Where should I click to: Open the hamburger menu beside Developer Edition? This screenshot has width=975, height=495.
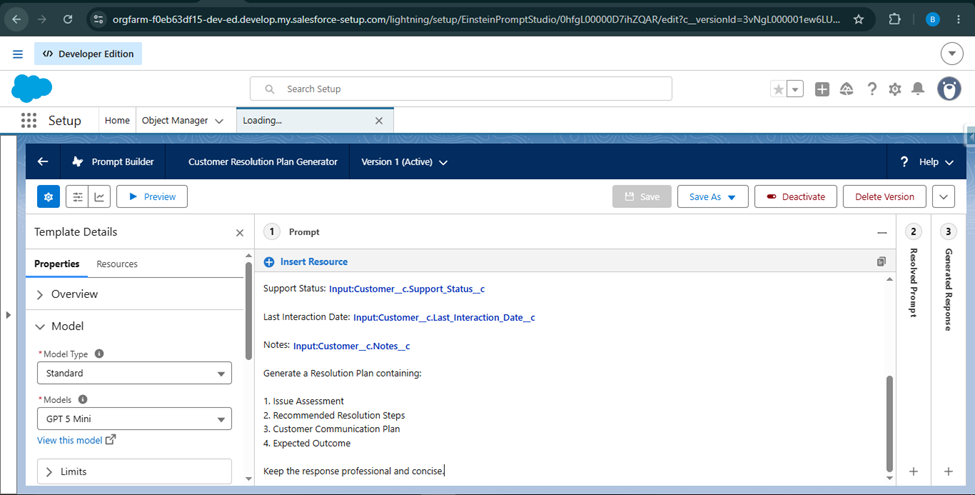coord(18,54)
